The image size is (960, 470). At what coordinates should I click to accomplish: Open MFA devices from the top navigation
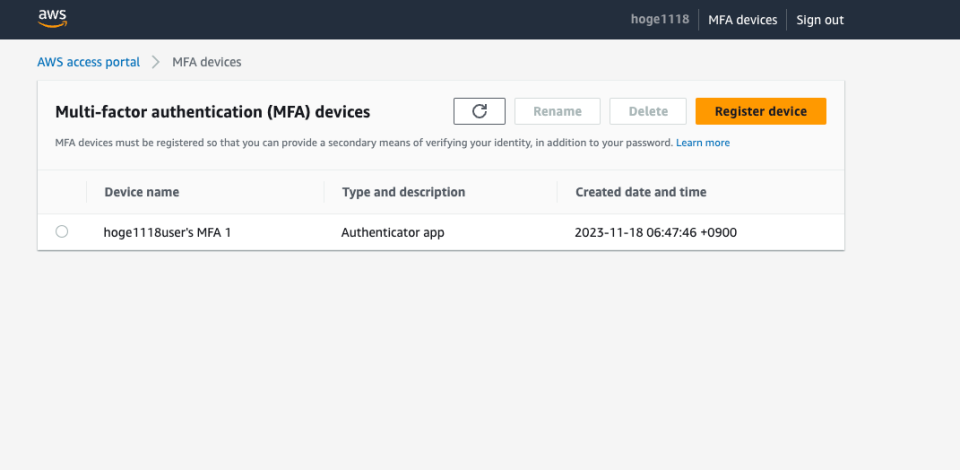[743, 20]
